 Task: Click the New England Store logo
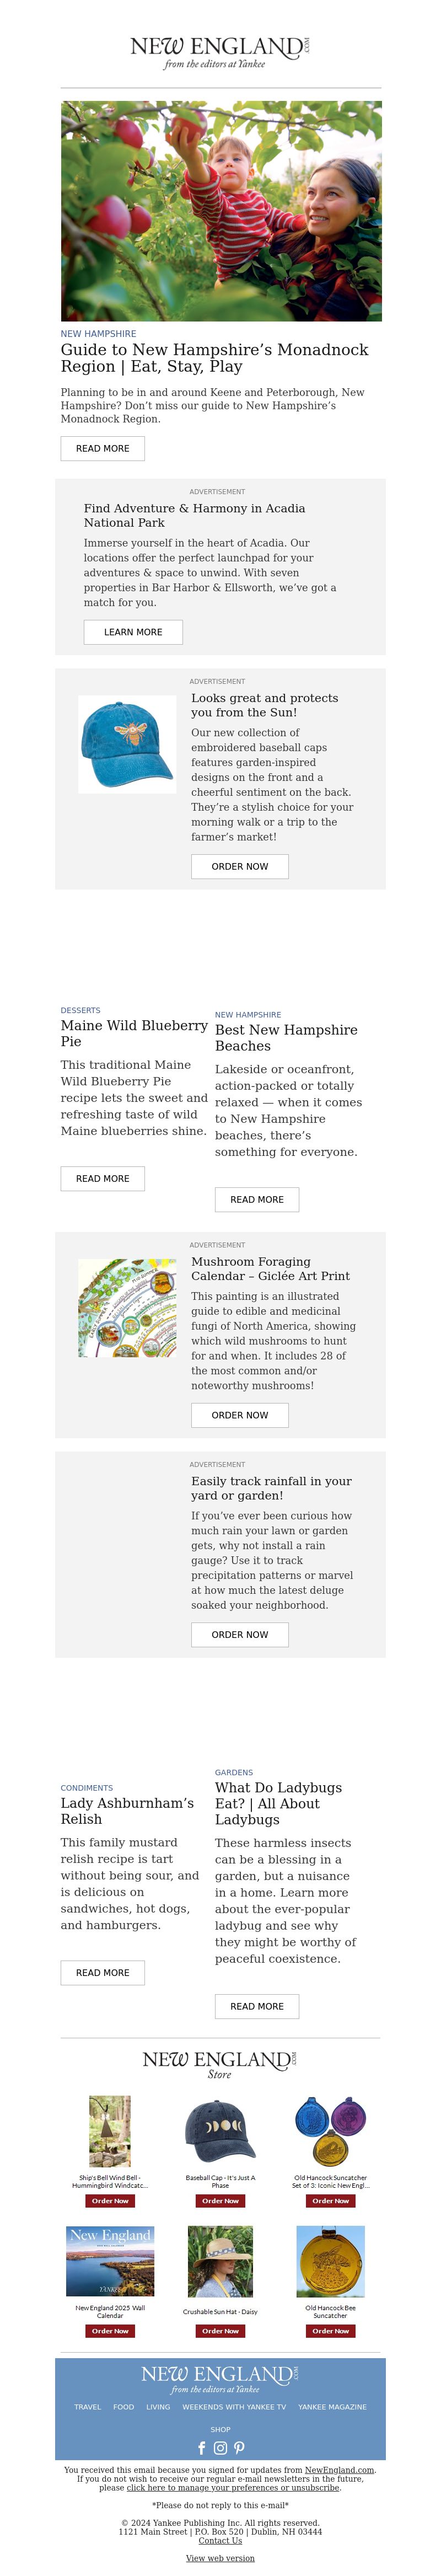pos(220,2065)
